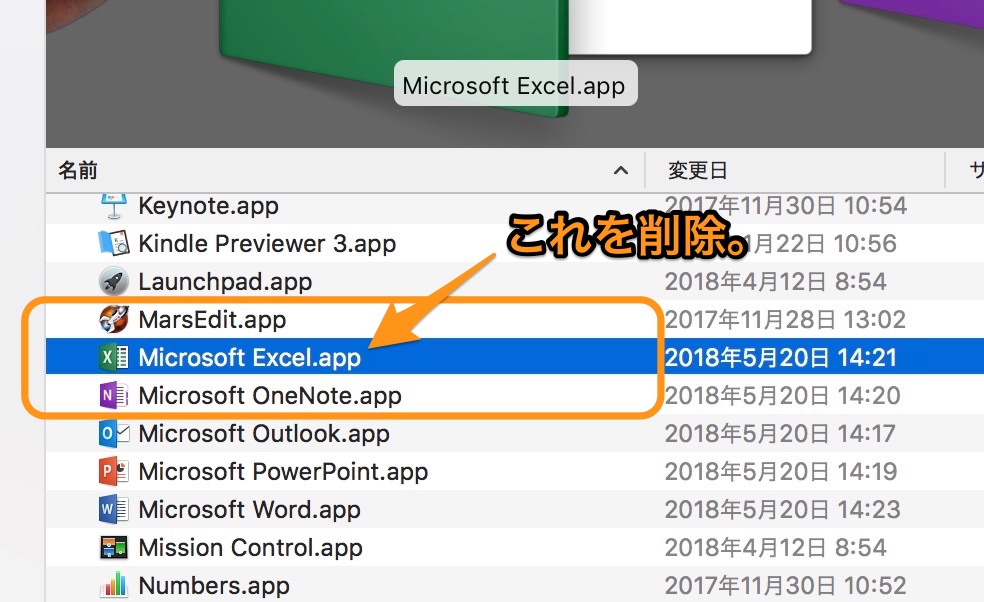Click the 変更日 column header

tap(697, 169)
